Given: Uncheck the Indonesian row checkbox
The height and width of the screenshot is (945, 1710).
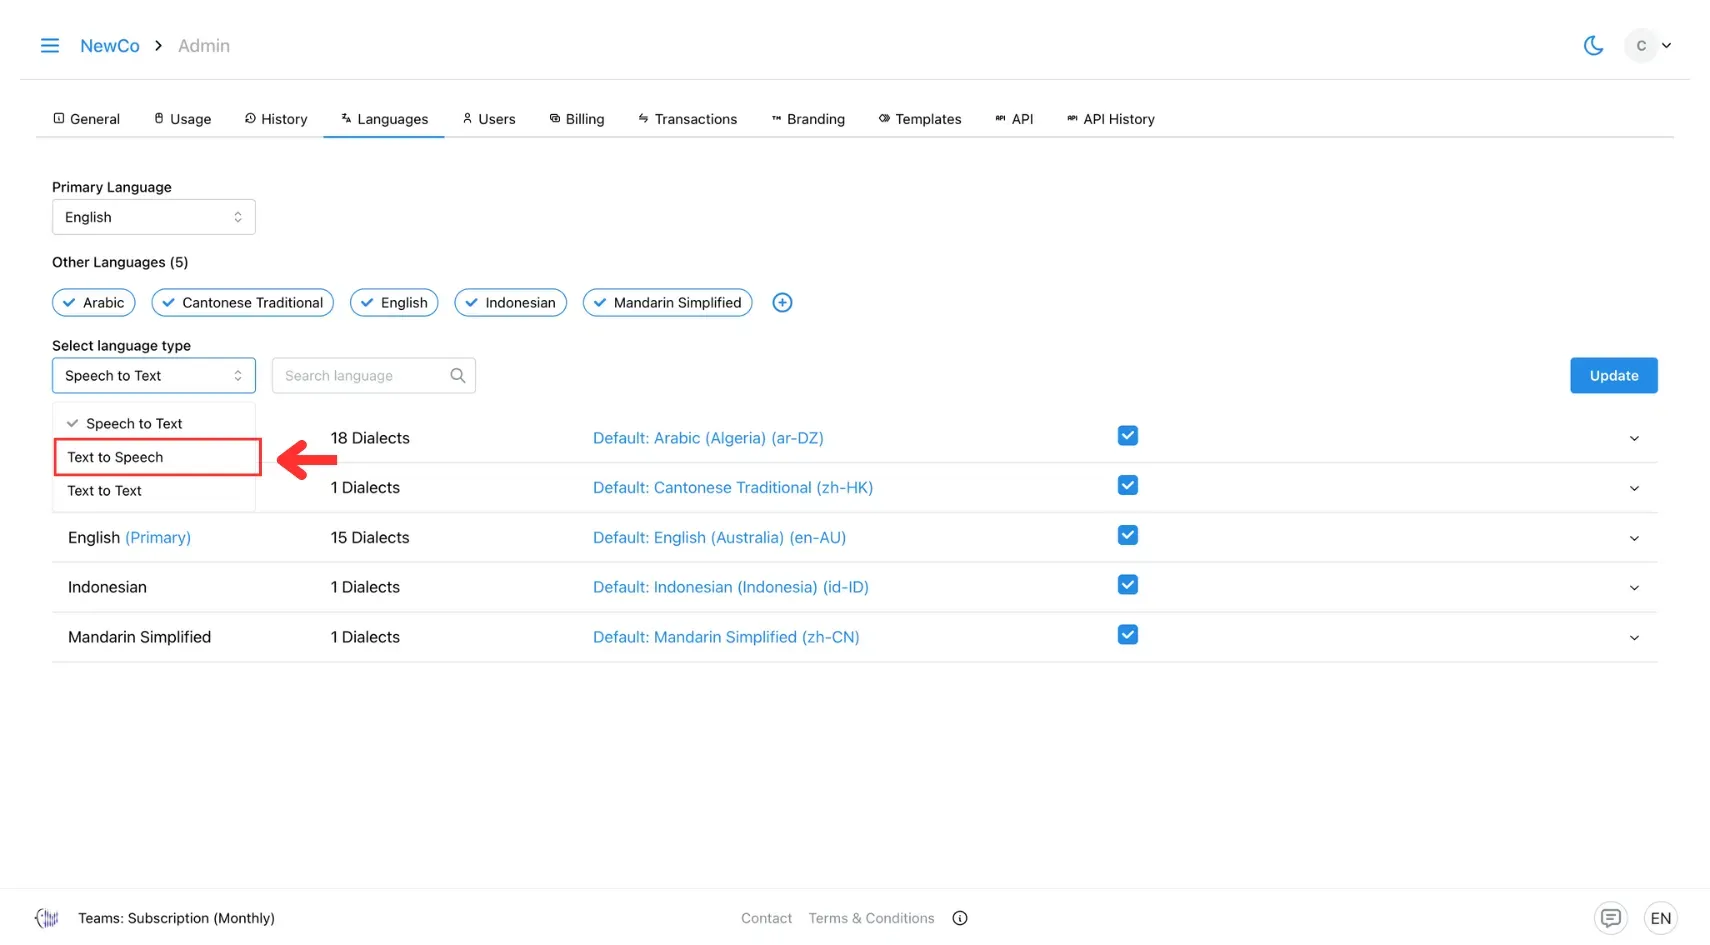Looking at the screenshot, I should (x=1127, y=585).
